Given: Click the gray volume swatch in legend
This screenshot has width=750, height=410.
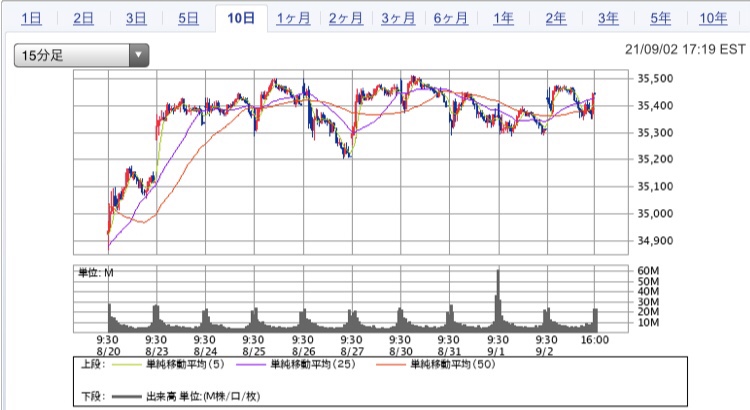Looking at the screenshot, I should click(x=126, y=397).
